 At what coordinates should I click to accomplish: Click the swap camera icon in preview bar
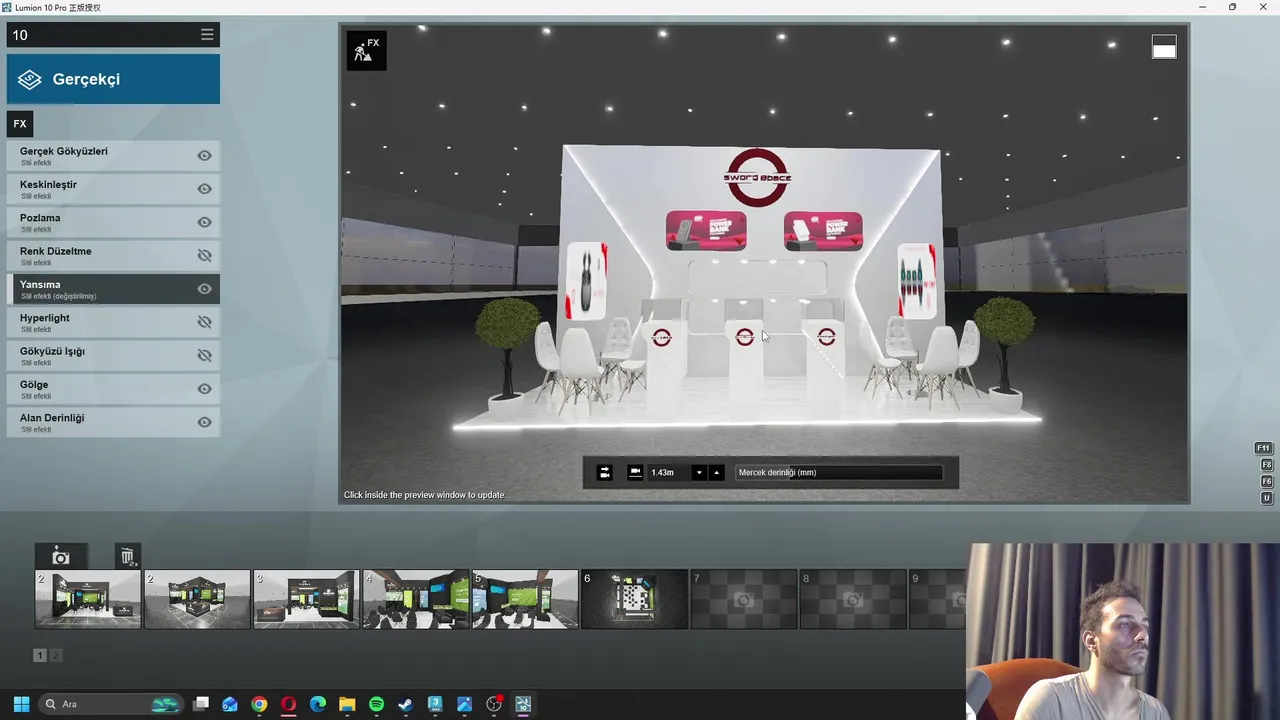(604, 473)
